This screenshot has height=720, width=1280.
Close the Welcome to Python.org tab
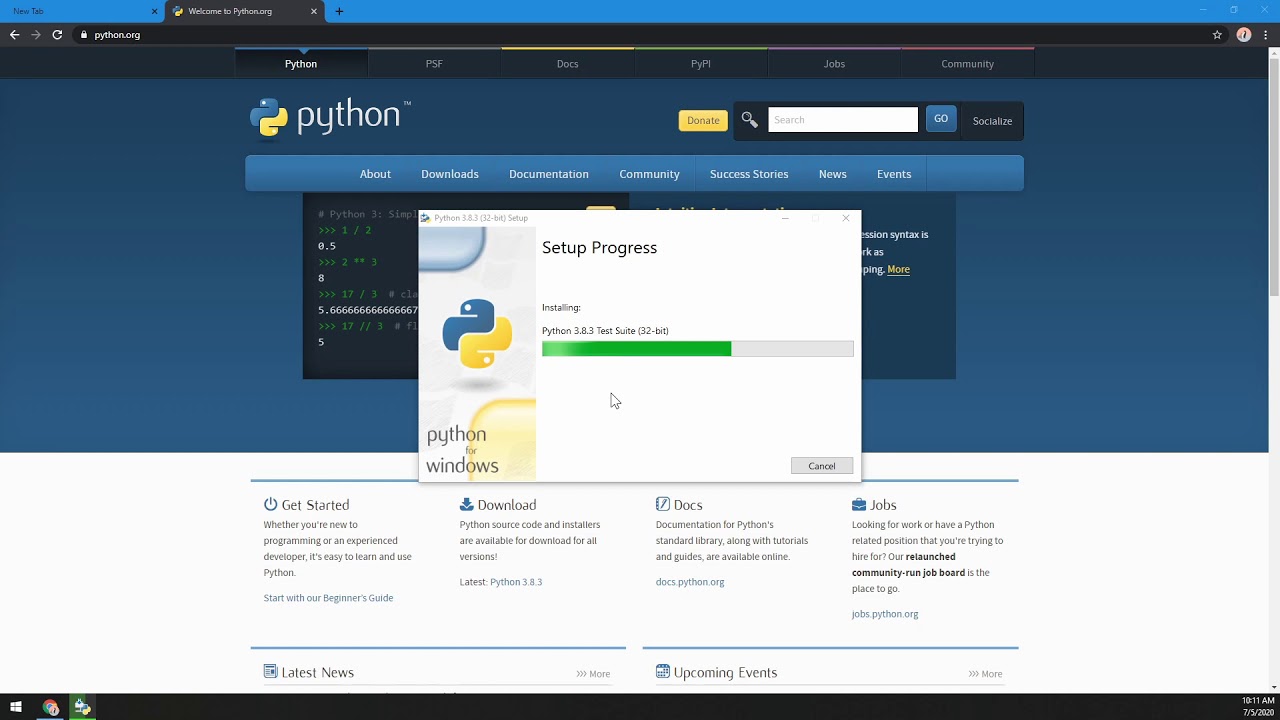(314, 11)
